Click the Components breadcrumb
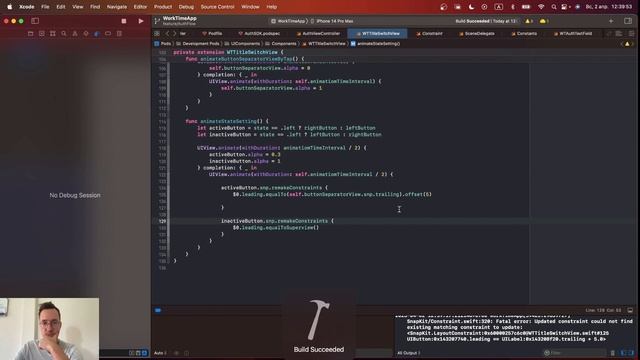Screen dimensions: 640x360 click(281, 44)
